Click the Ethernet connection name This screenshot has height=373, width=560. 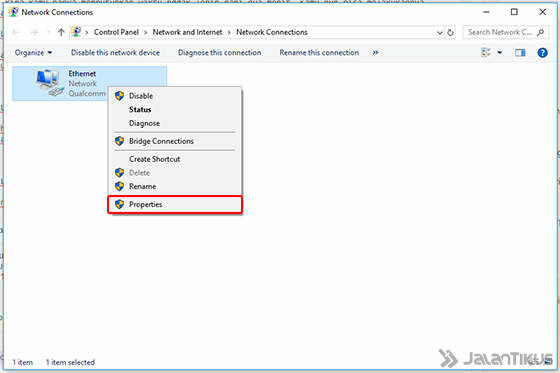(82, 74)
